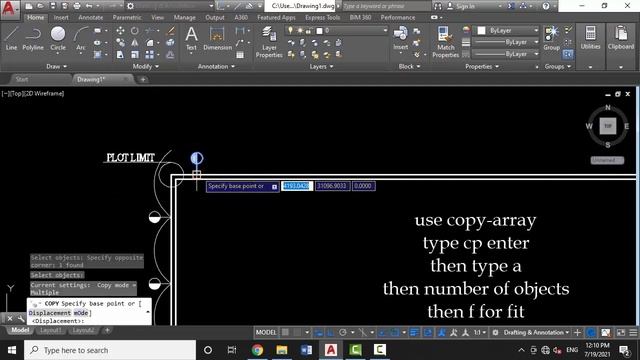The image size is (640, 360).
Task: Switch to the View ribbon tab
Action: (x=157, y=18)
